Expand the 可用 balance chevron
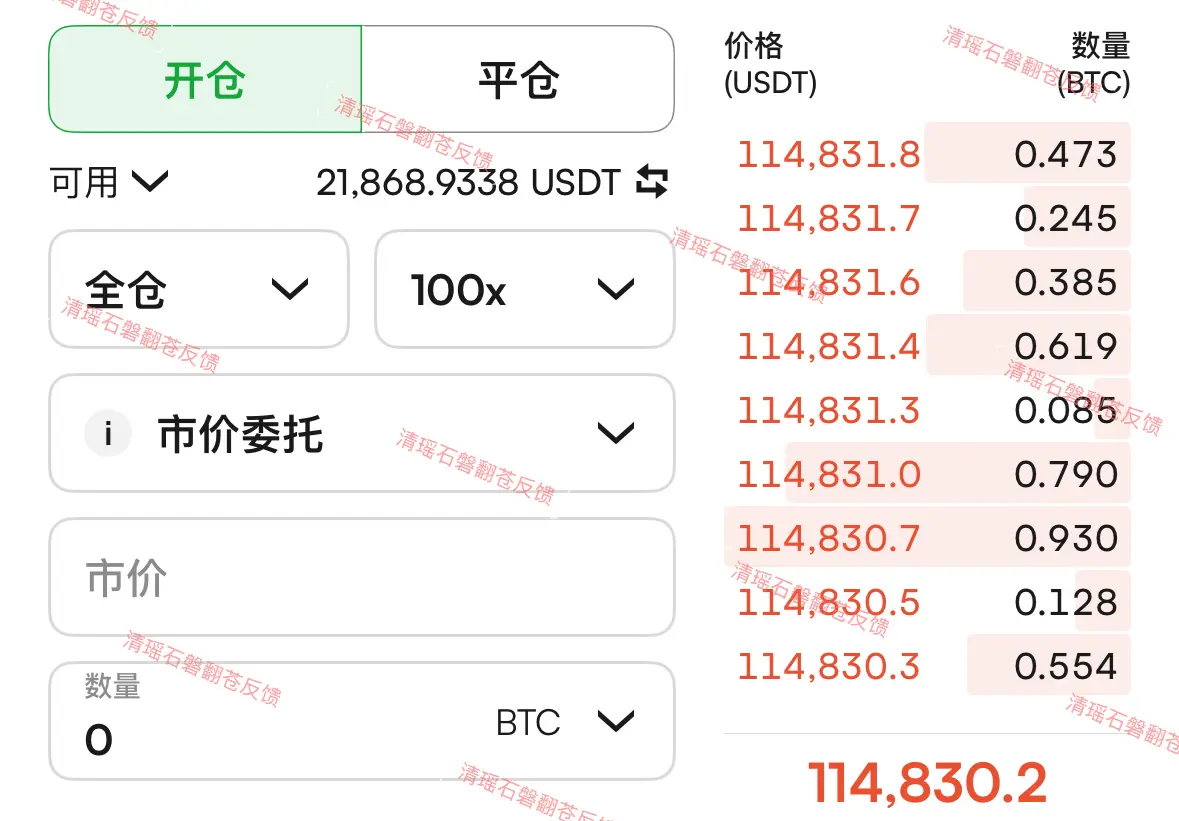1179x821 pixels. pos(150,181)
